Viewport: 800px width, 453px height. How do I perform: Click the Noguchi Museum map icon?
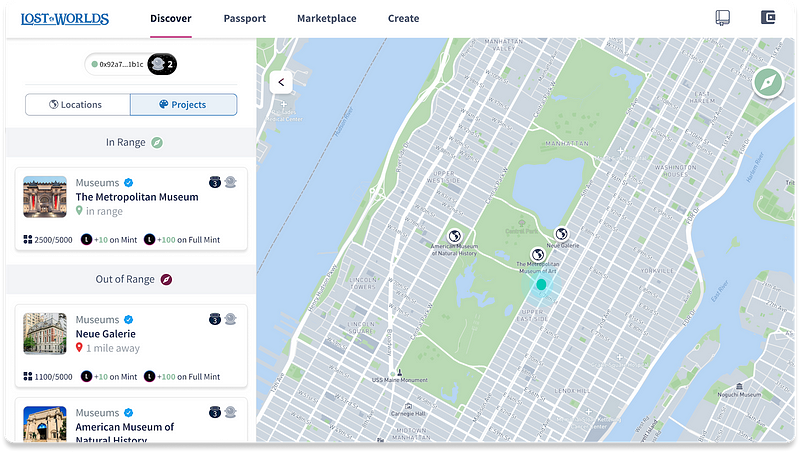point(739,387)
